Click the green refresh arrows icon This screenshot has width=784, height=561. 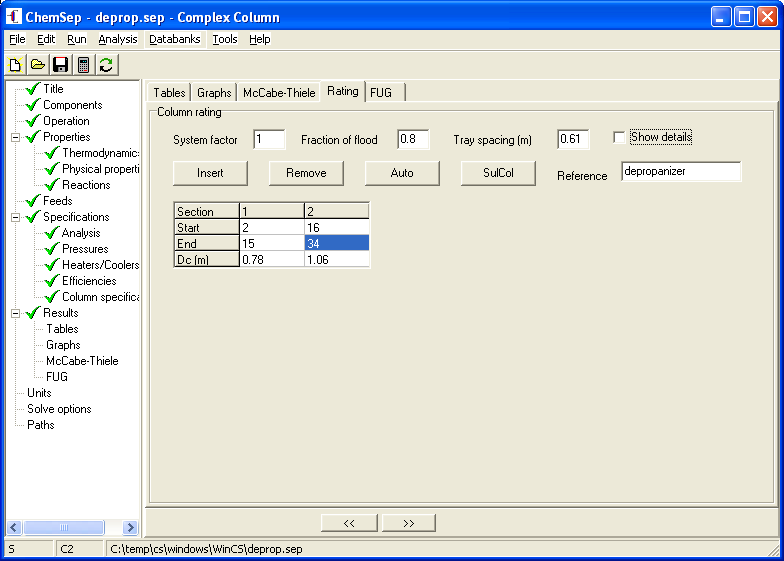(106, 65)
